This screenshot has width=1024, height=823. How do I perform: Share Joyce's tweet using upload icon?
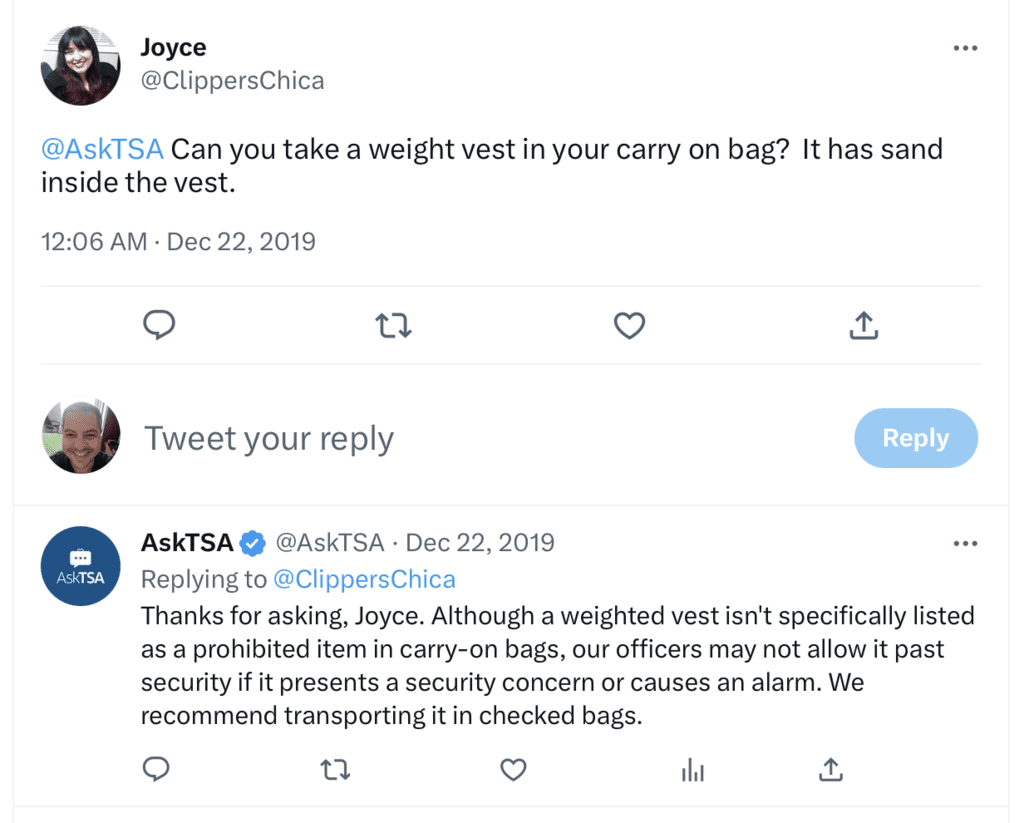point(864,325)
